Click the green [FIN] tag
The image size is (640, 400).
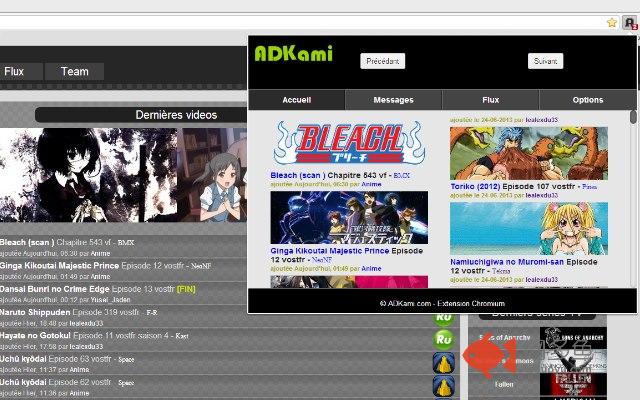(x=186, y=289)
